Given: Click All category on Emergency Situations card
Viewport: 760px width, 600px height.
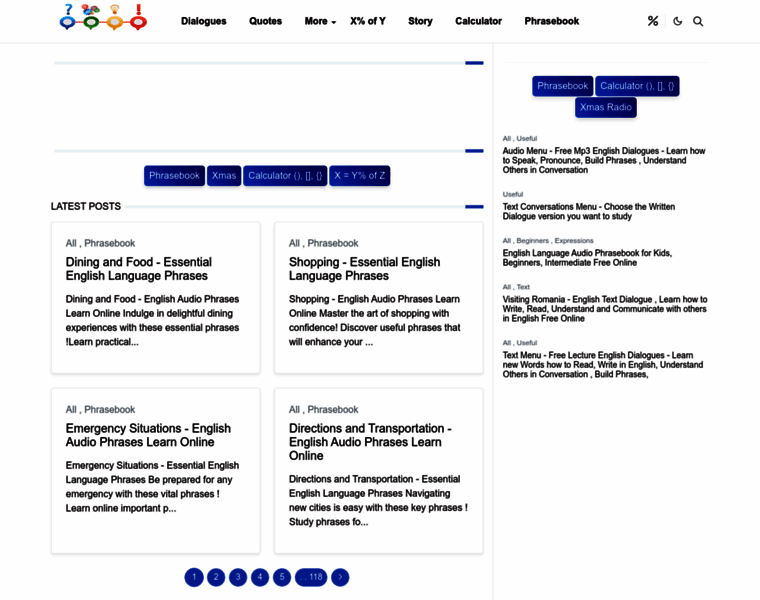Looking at the screenshot, I should pyautogui.click(x=71, y=409).
